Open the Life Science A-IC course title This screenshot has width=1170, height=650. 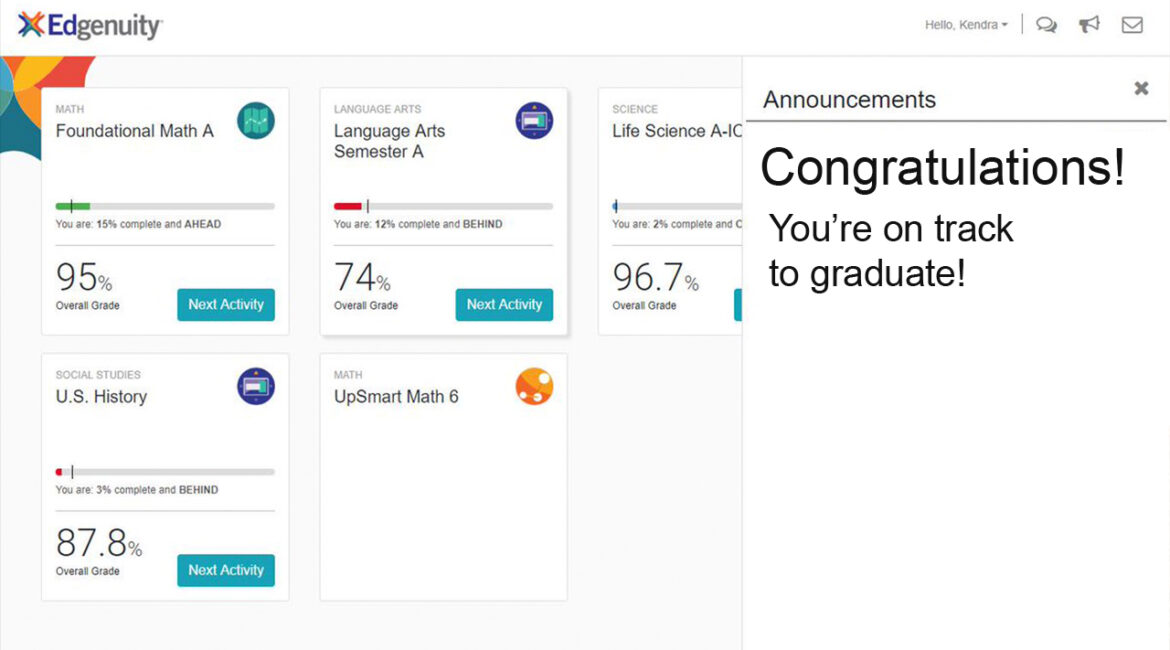tap(677, 131)
